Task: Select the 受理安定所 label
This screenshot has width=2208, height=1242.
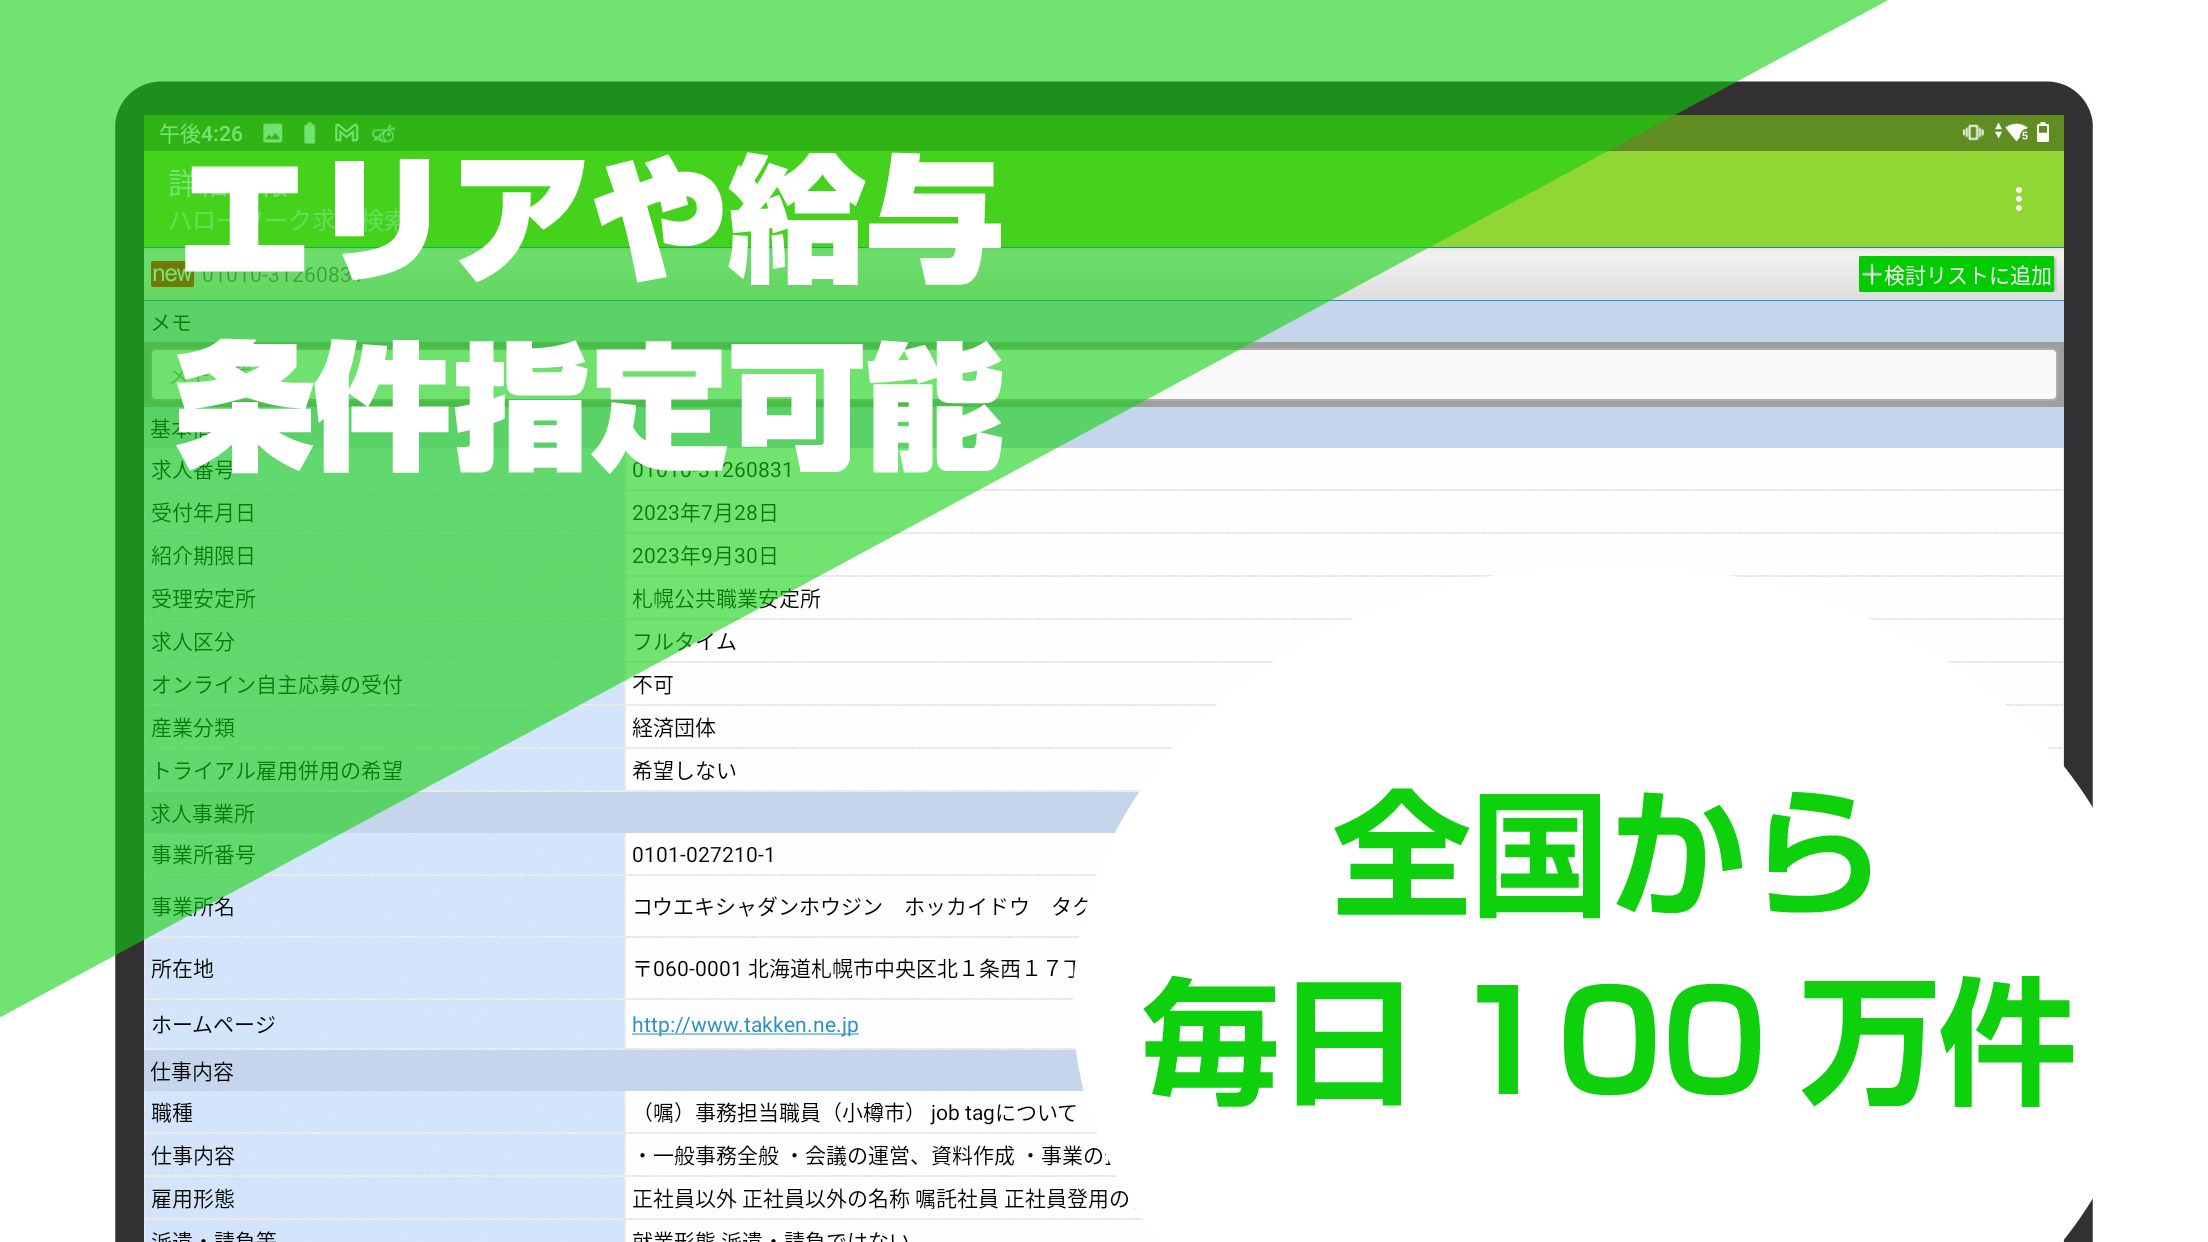Action: click(203, 599)
